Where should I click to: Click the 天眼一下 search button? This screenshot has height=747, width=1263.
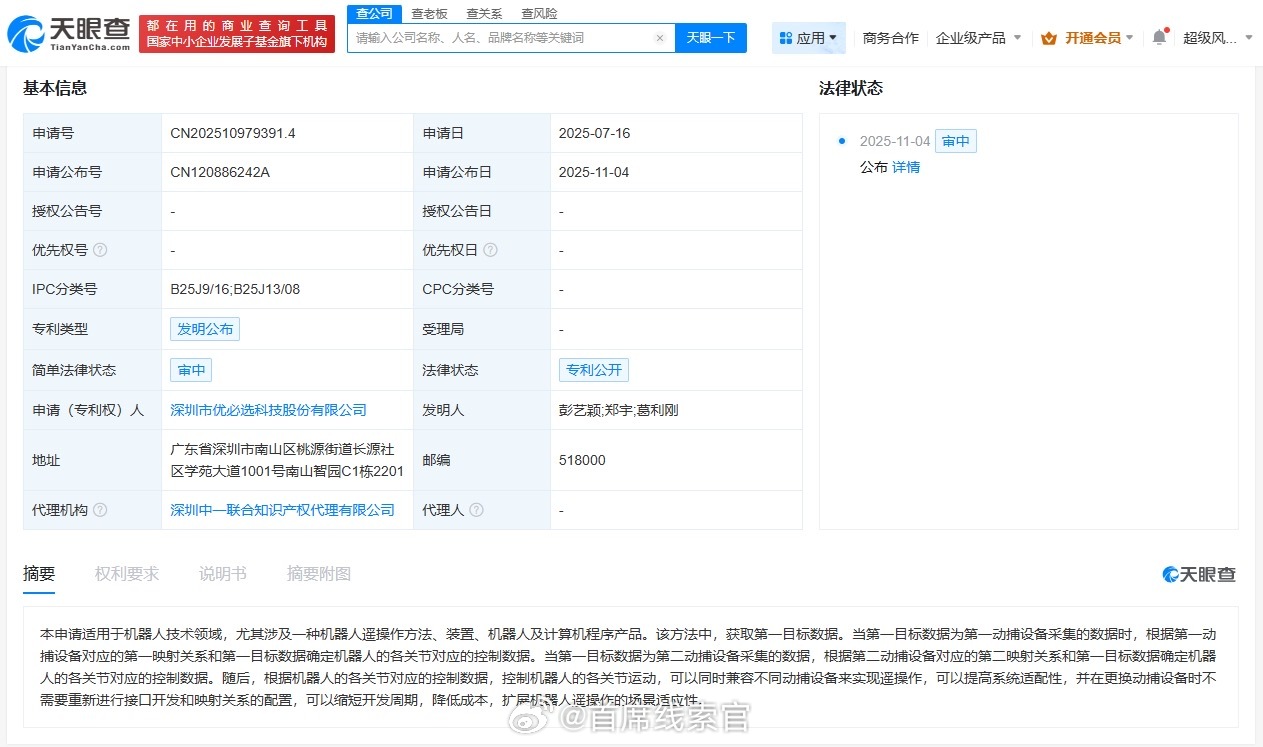711,38
